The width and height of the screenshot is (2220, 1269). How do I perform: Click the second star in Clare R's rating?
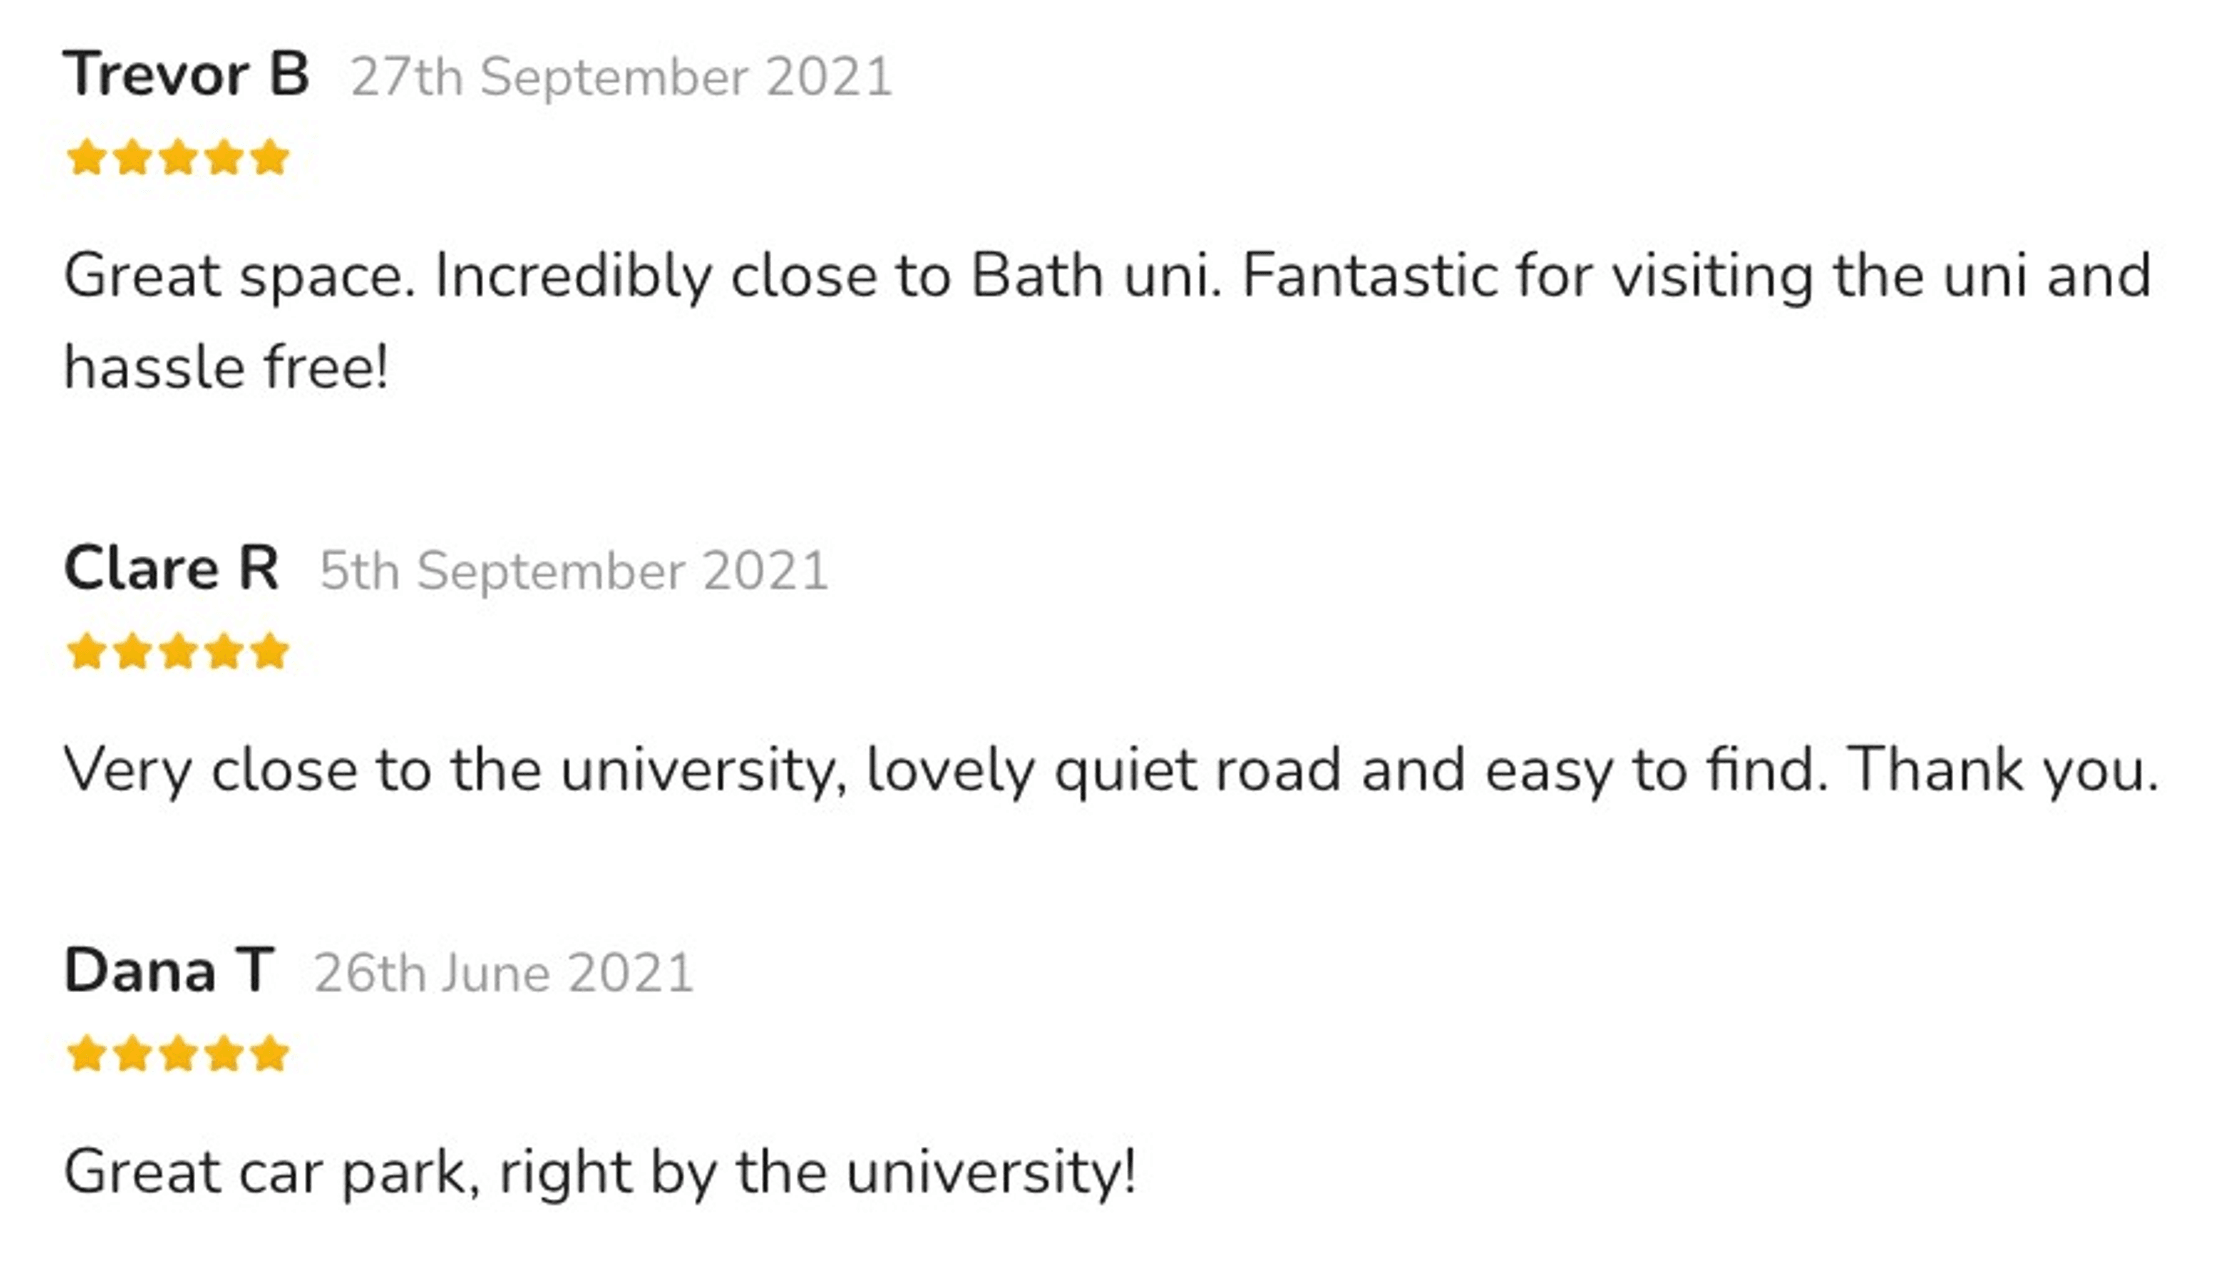point(132,652)
